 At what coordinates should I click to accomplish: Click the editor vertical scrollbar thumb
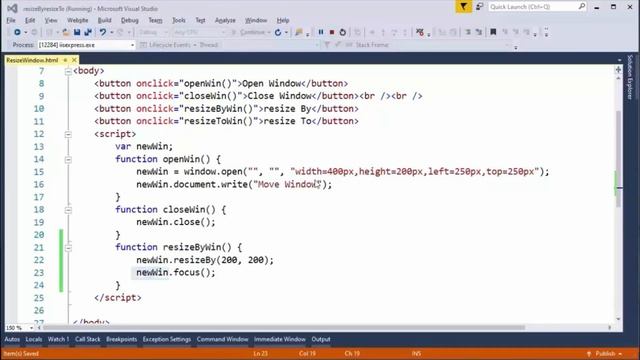click(618, 159)
